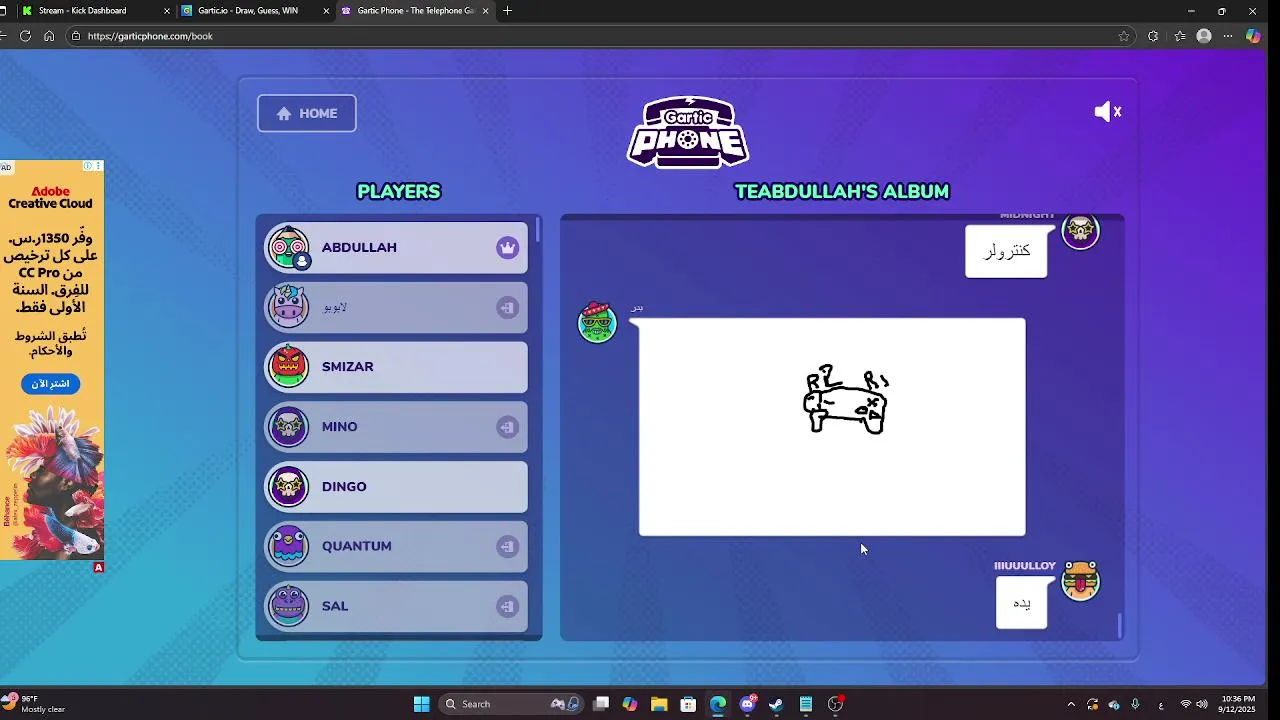Open Windows Start menu
Screen dimensions: 1280x720
tap(422, 704)
